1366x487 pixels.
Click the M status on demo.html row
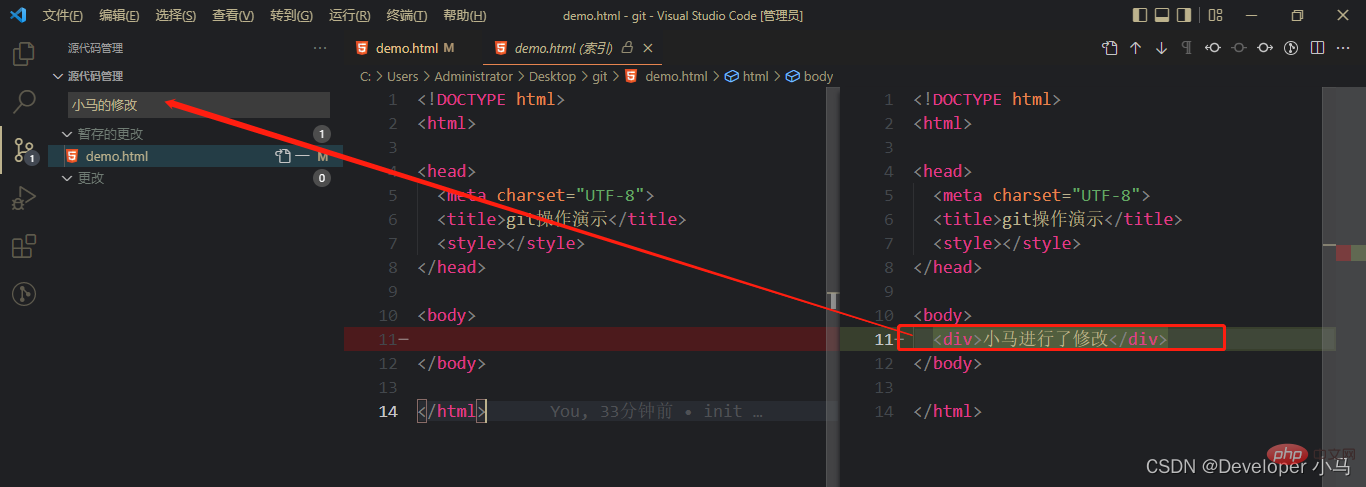click(x=323, y=156)
